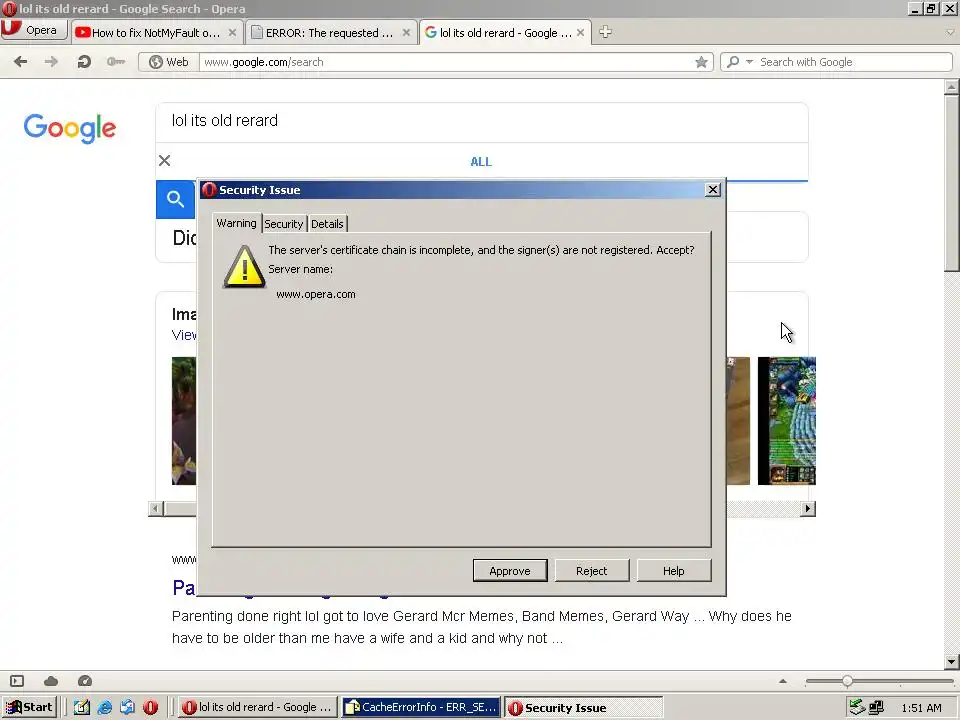Viewport: 960px width, 720px height.
Task: Click the Web site info badge
Action: click(x=169, y=62)
